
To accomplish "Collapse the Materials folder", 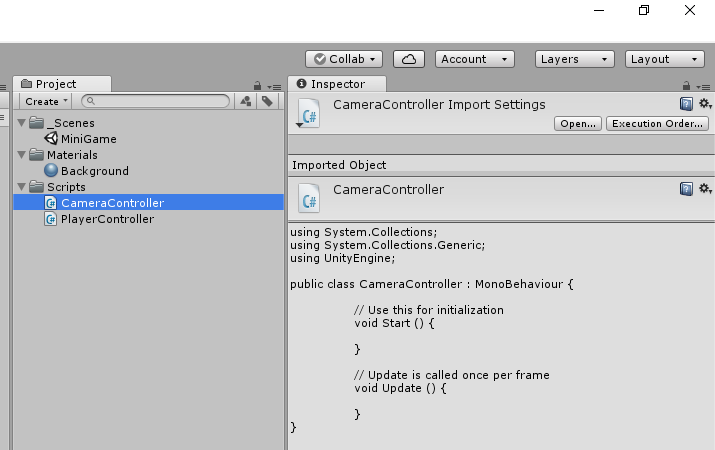I will 21,155.
